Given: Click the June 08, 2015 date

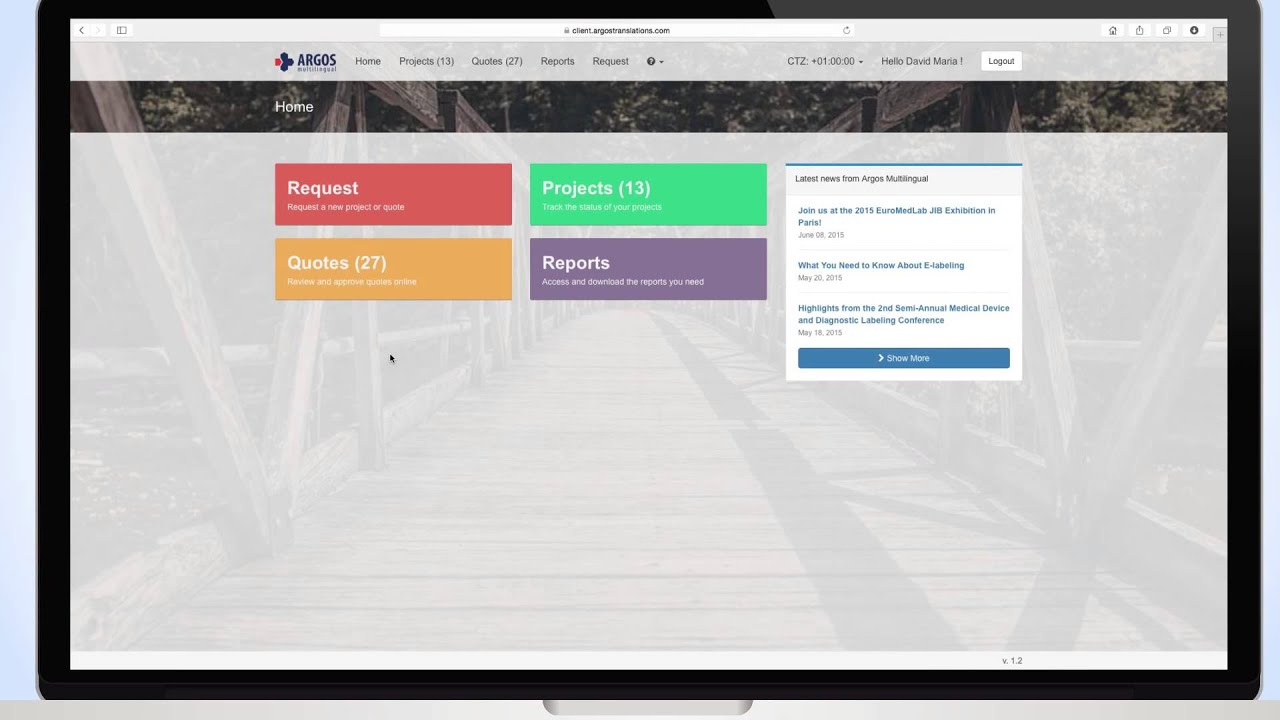Looking at the screenshot, I should pos(821,235).
